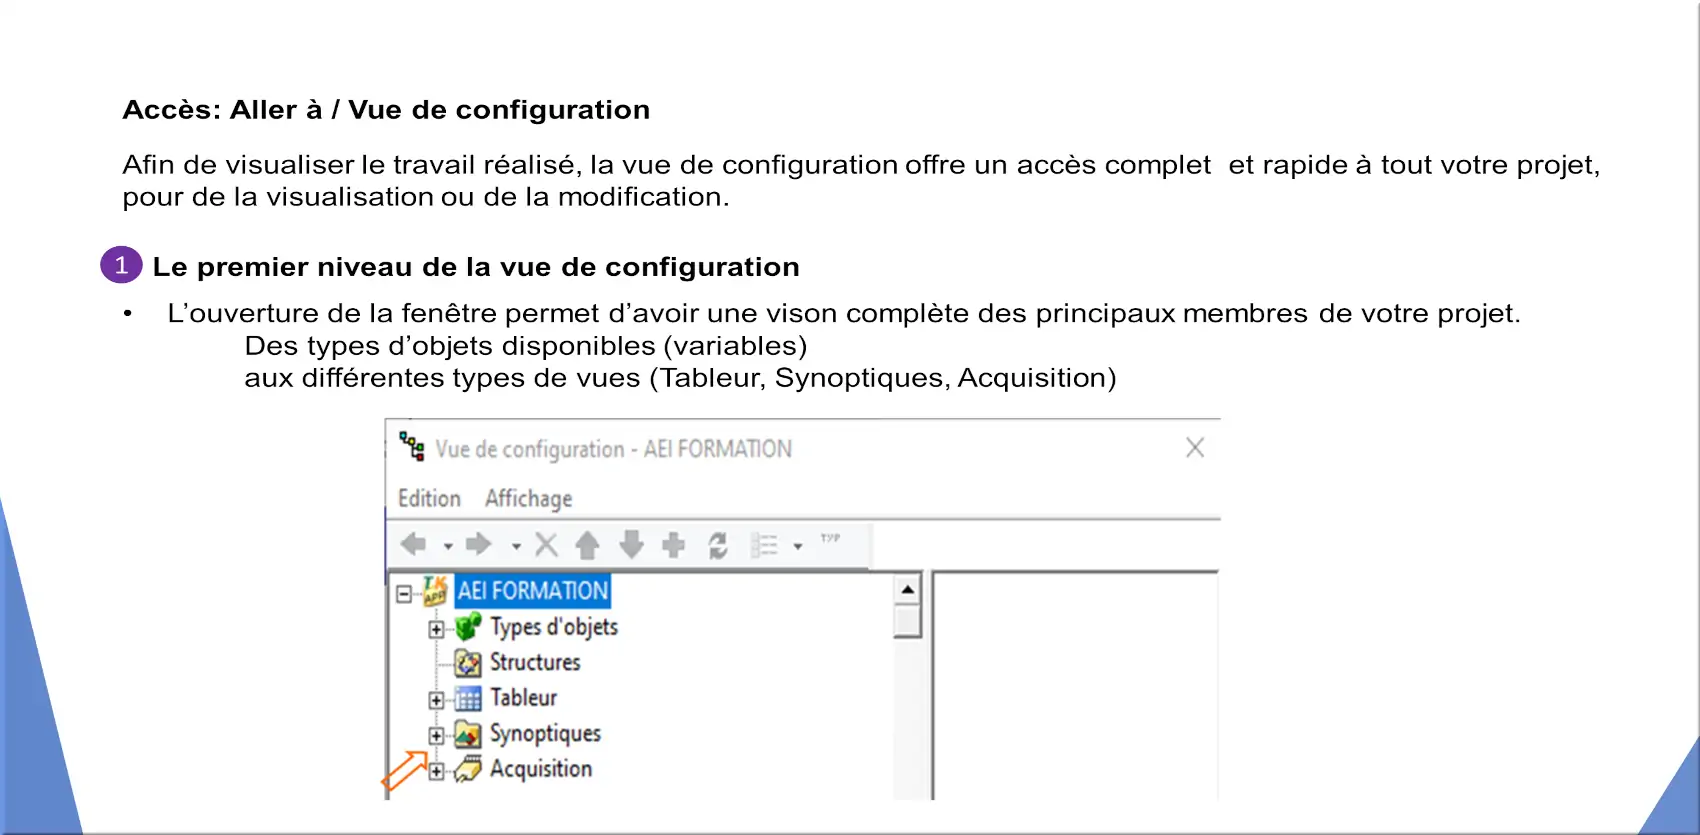The width and height of the screenshot is (1700, 835).
Task: Click the add plus toolbar icon
Action: click(674, 545)
